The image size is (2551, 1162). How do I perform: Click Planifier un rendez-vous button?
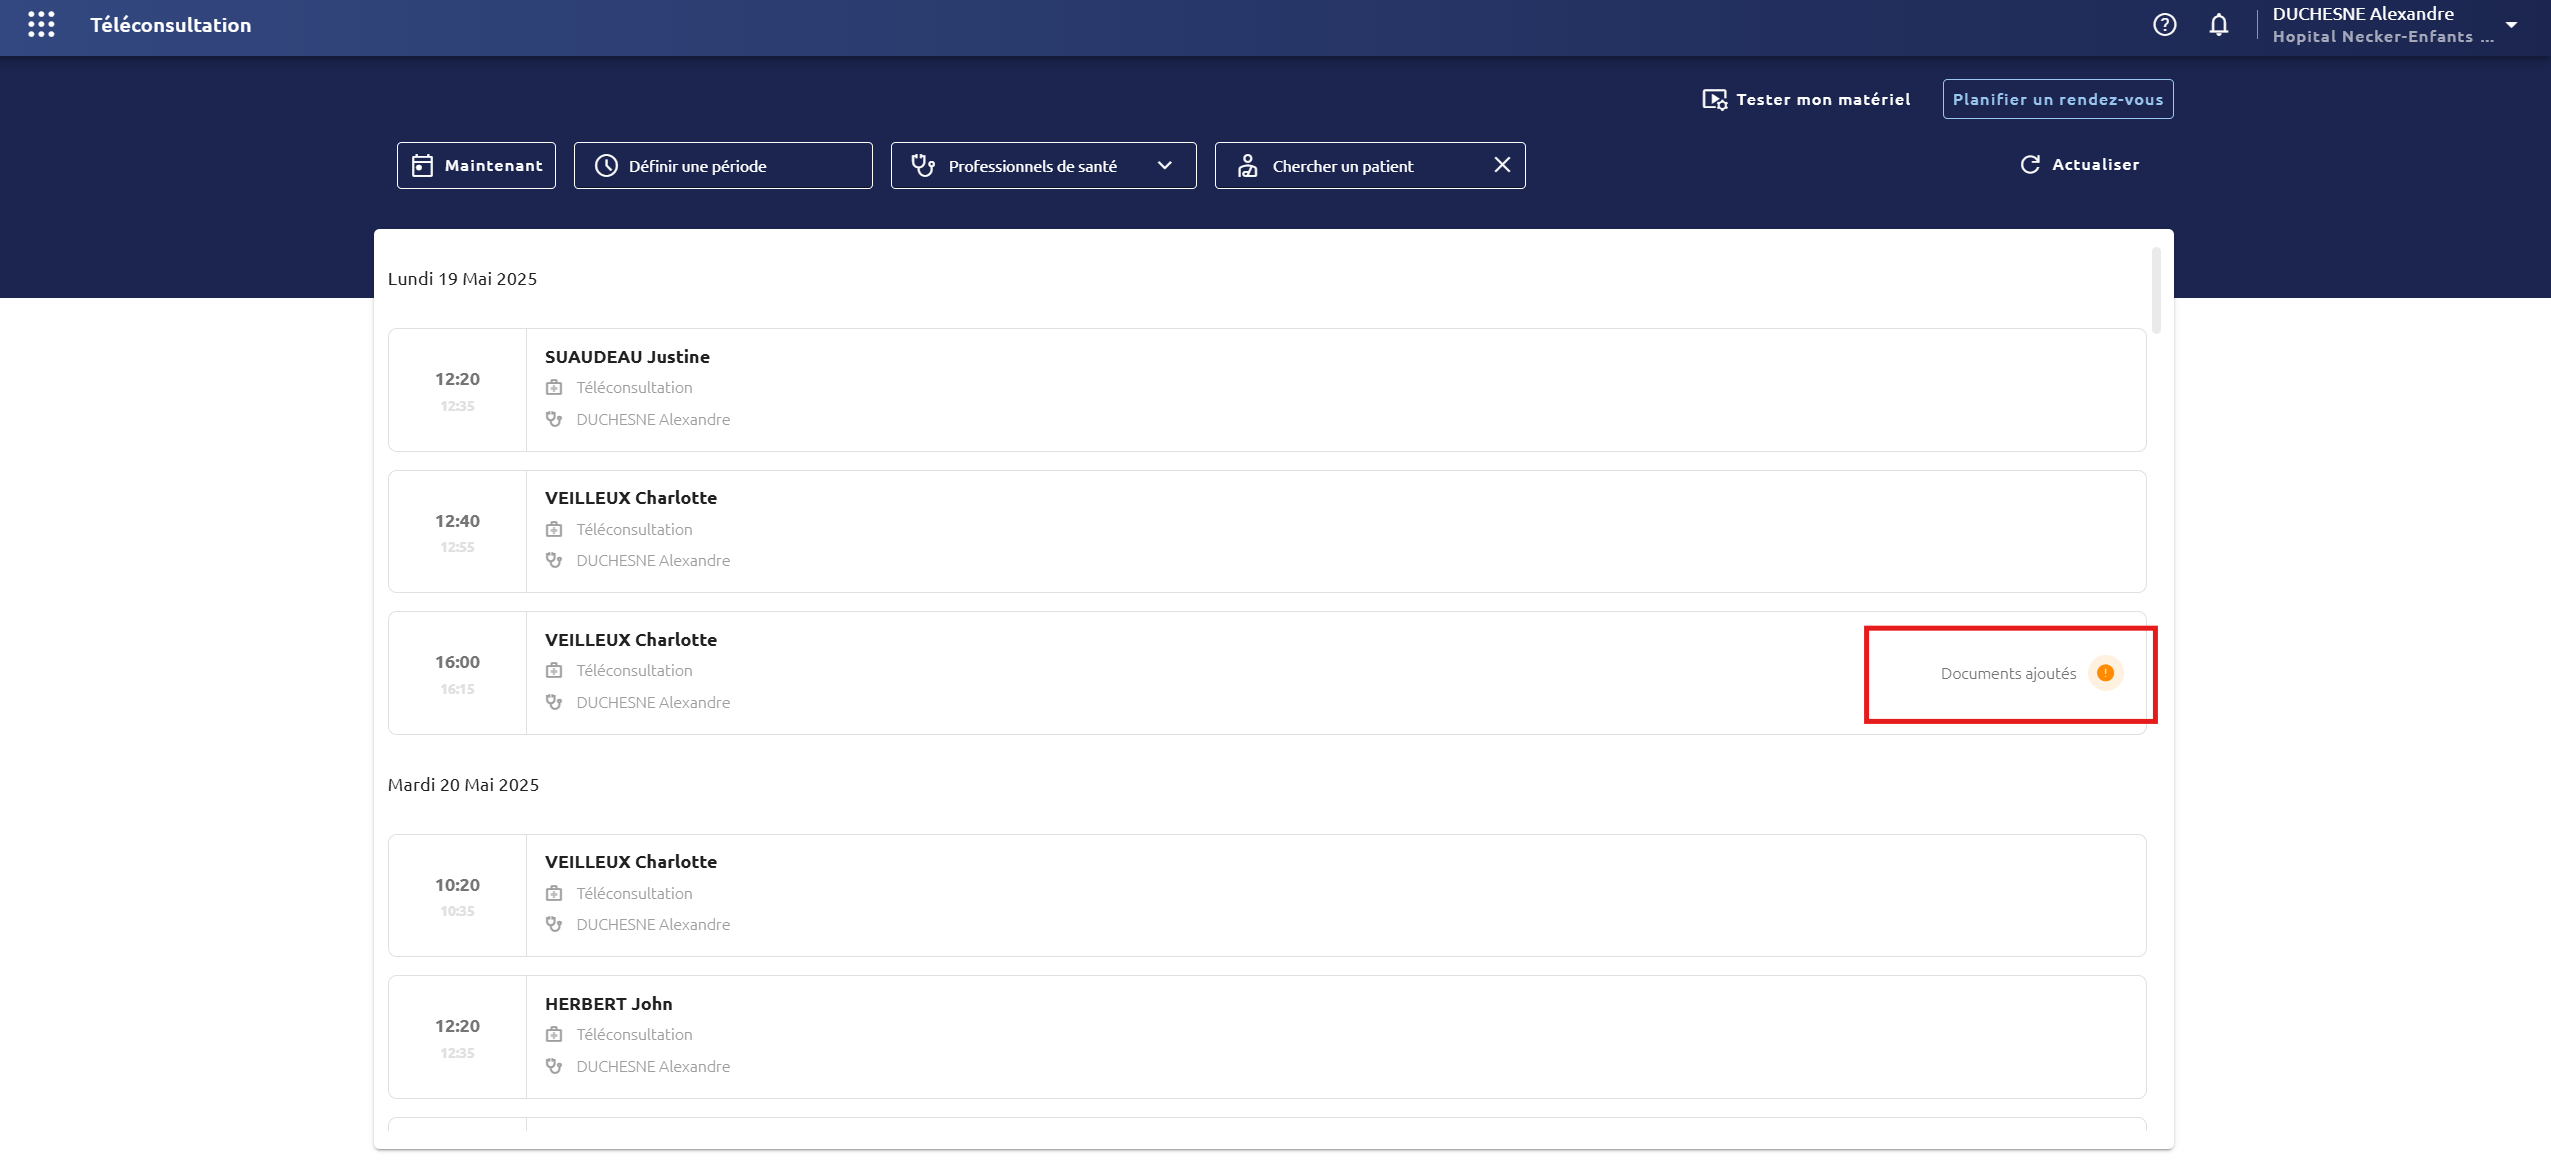tap(2057, 99)
